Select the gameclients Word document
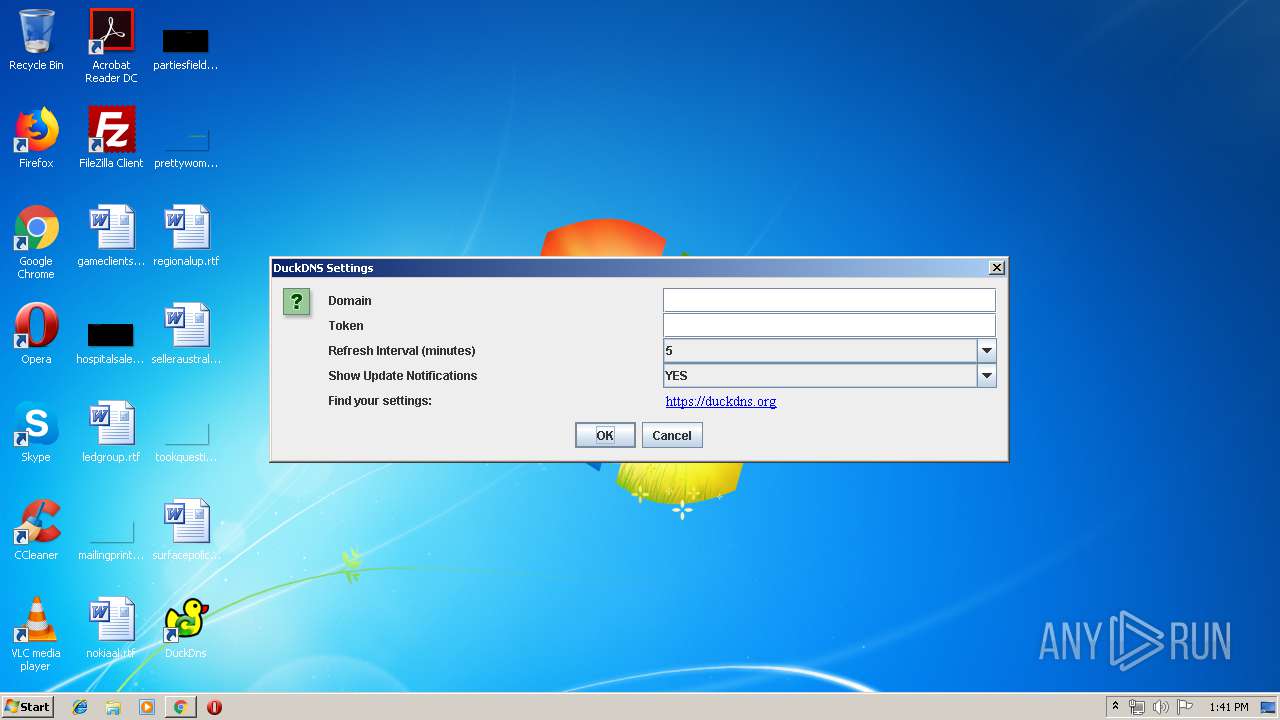Image resolution: width=1280 pixels, height=720 pixels. [111, 236]
